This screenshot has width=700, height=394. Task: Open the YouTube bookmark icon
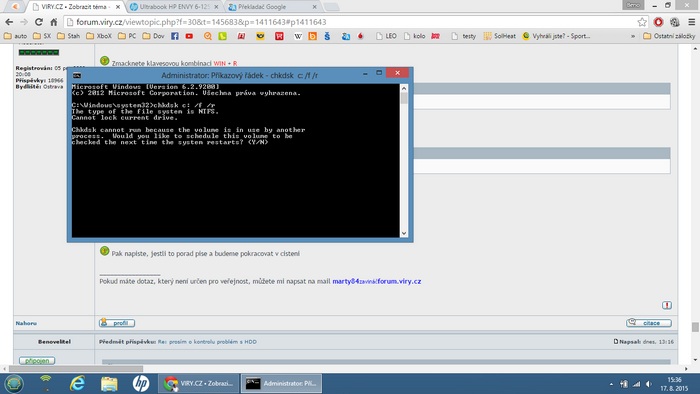coord(189,36)
